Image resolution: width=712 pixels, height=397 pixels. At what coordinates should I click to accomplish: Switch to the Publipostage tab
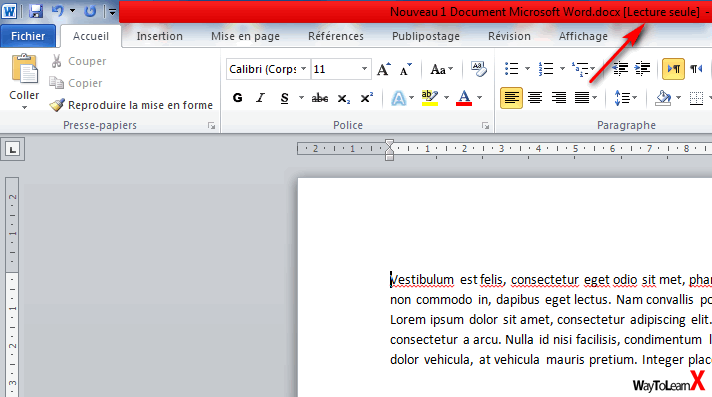[x=425, y=36]
